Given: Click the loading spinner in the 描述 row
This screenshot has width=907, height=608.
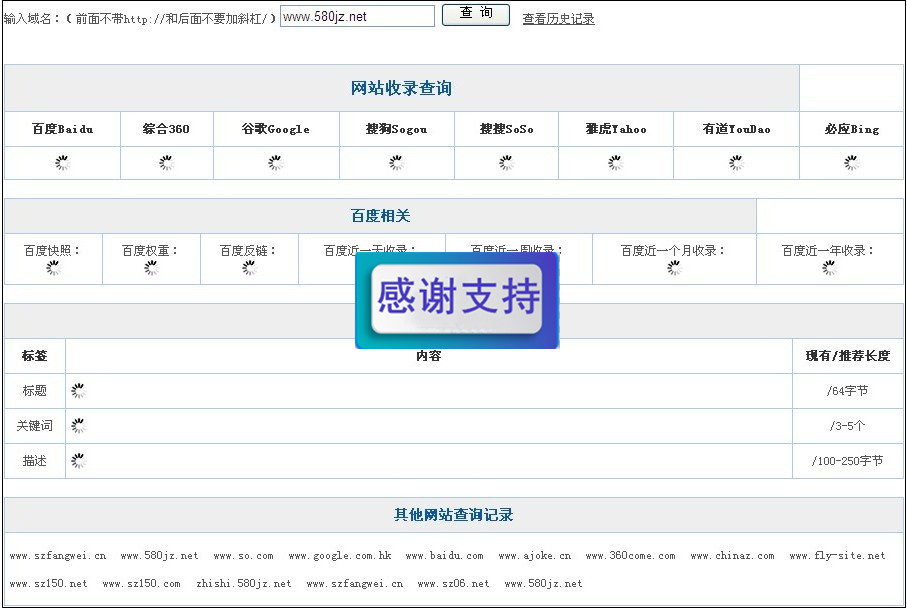Looking at the screenshot, I should click(78, 461).
